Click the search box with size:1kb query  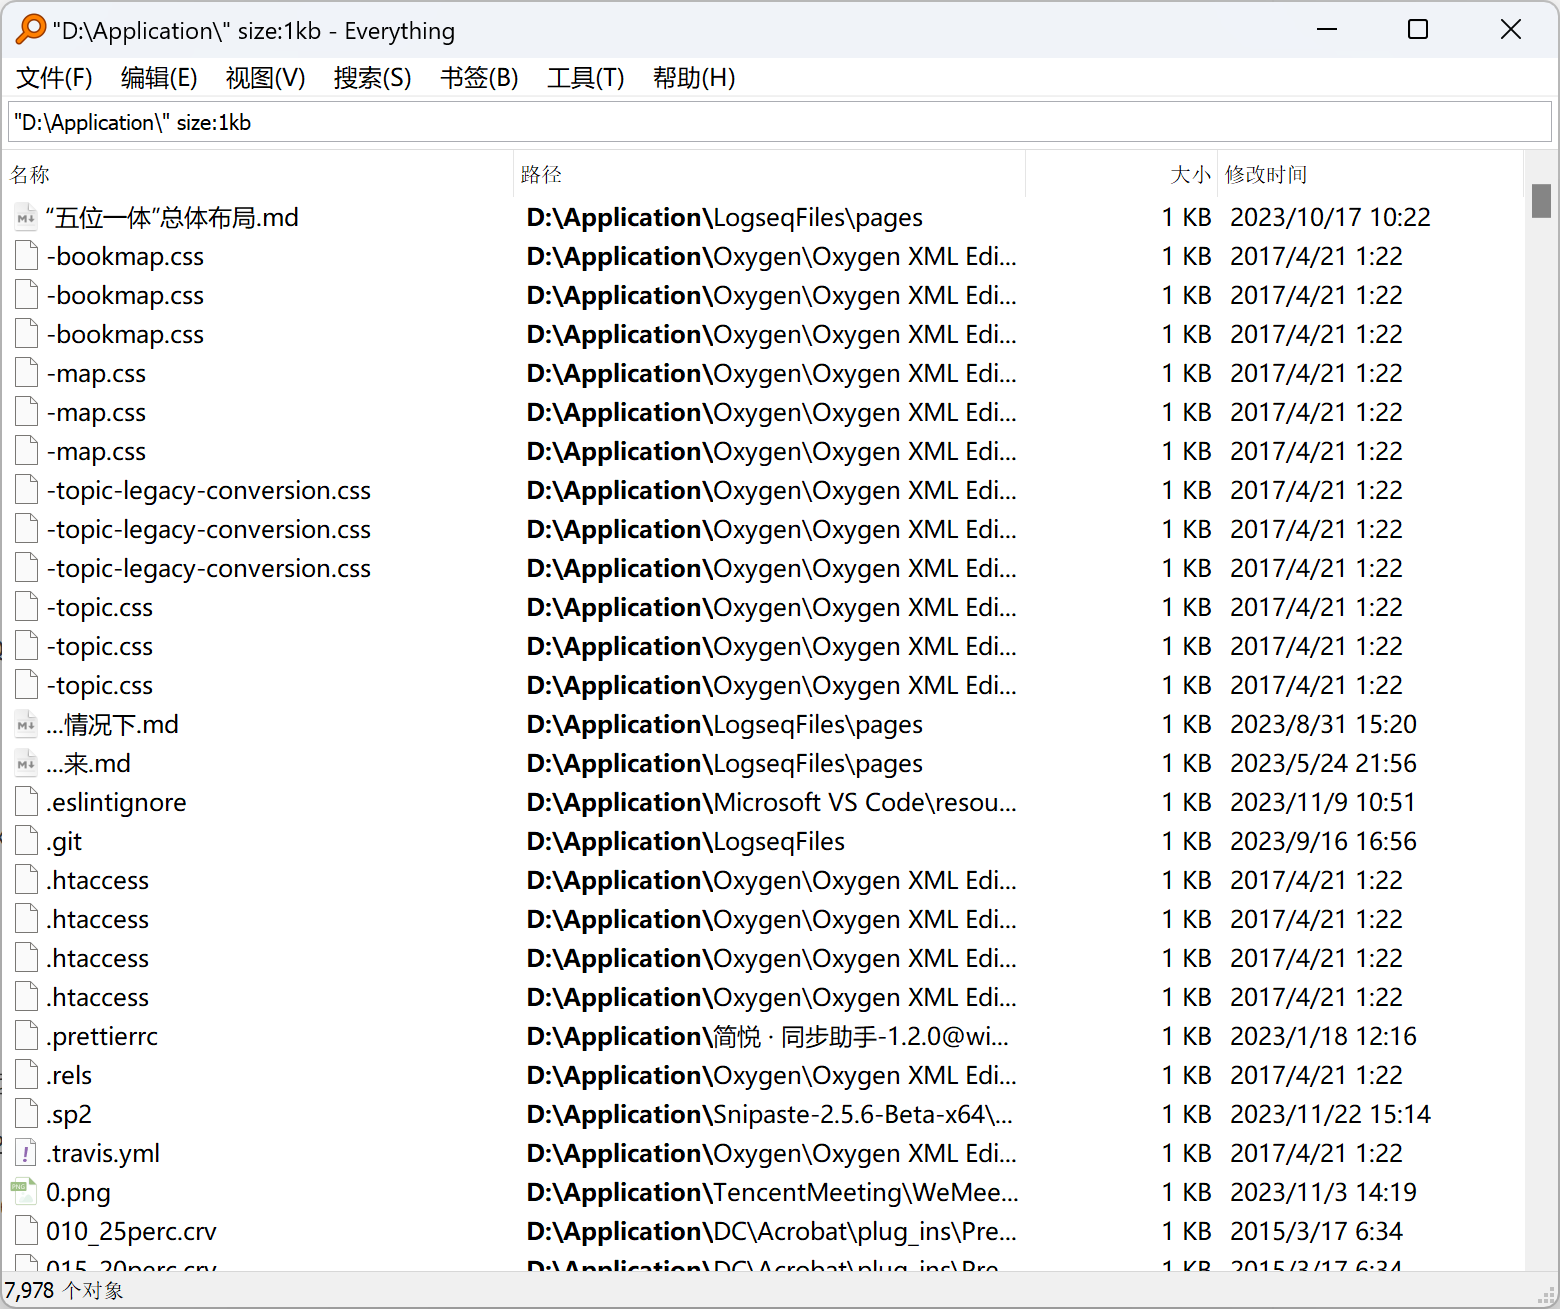(x=780, y=123)
